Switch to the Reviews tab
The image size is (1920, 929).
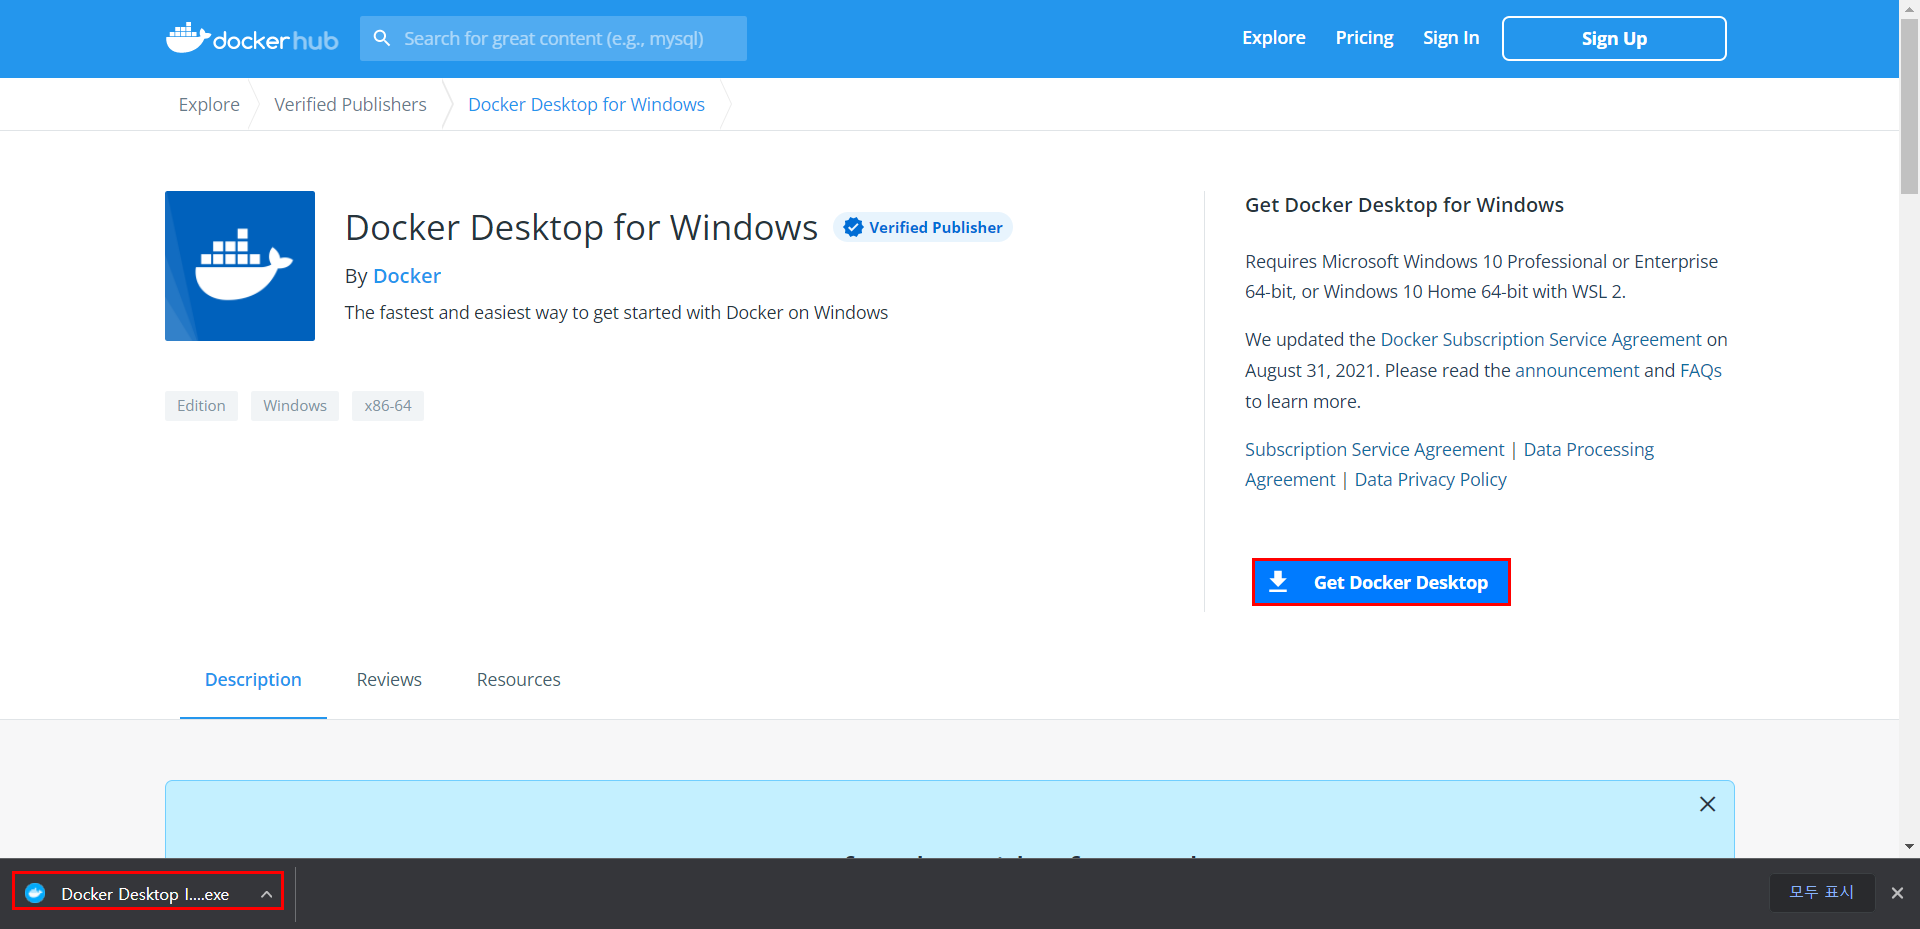coord(389,680)
